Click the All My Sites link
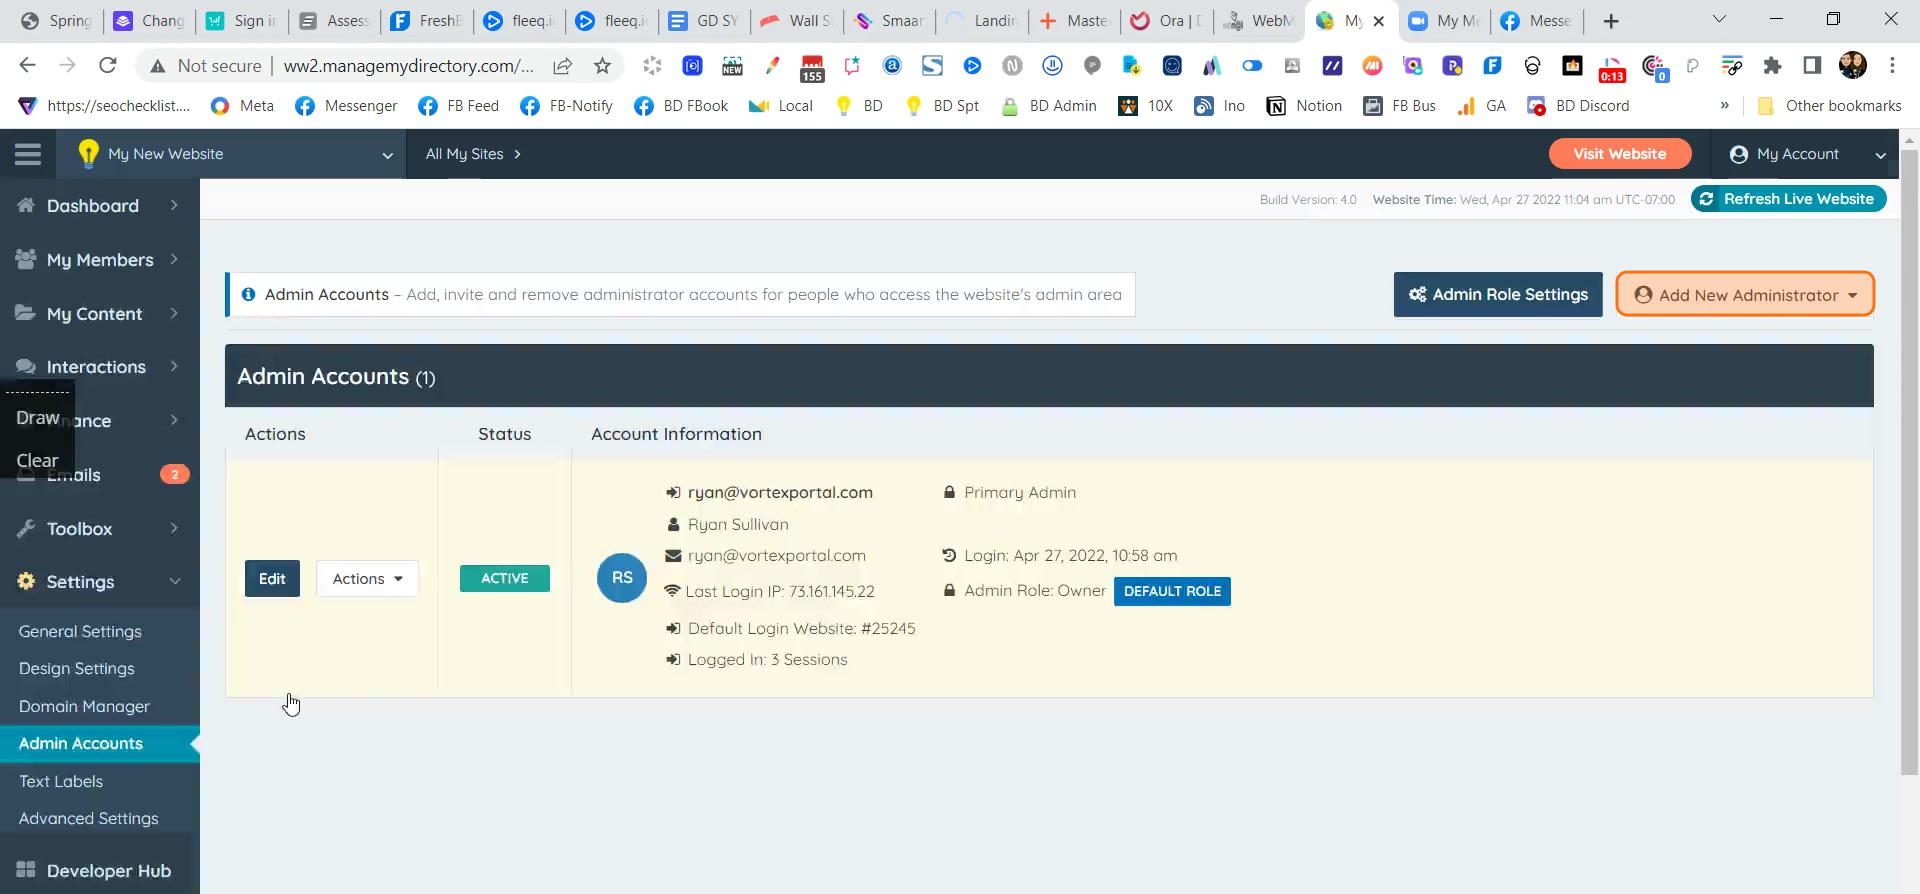1920x894 pixels. pyautogui.click(x=473, y=154)
